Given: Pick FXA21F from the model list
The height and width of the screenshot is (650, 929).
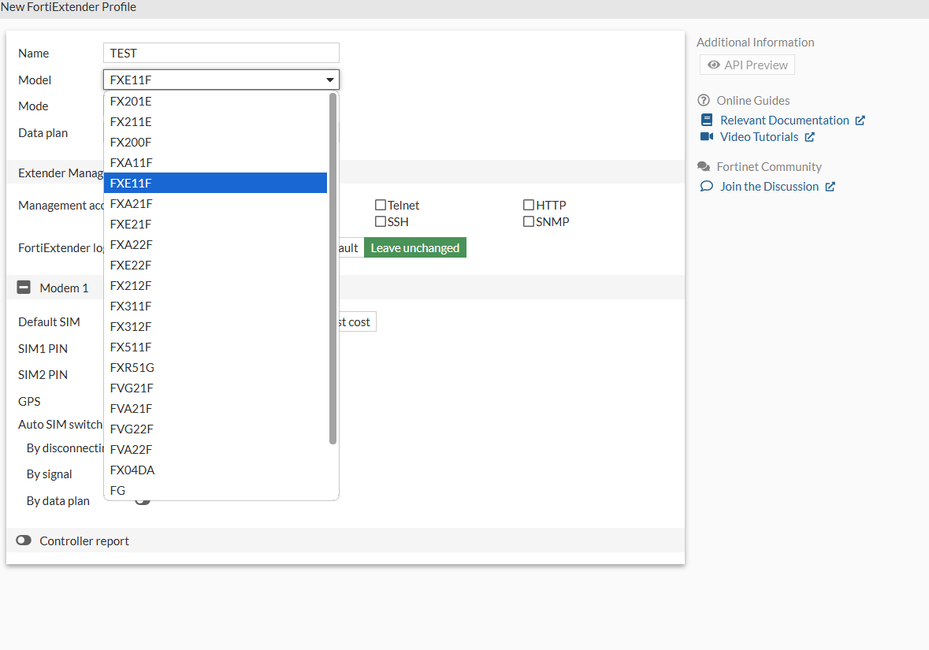Looking at the screenshot, I should (x=215, y=203).
